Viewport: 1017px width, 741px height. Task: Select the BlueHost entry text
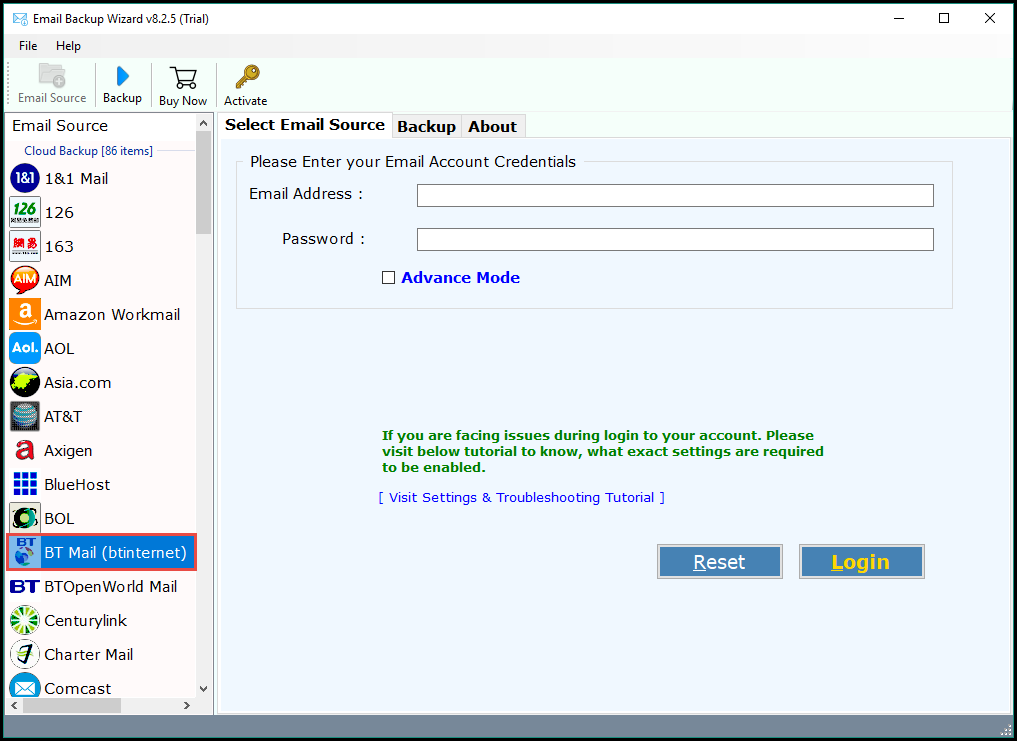pyautogui.click(x=77, y=485)
